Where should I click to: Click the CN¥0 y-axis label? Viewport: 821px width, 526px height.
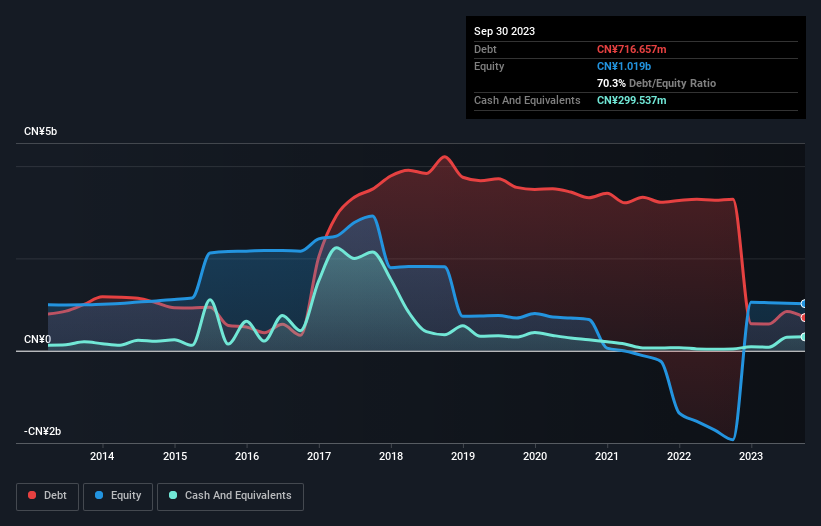point(38,340)
